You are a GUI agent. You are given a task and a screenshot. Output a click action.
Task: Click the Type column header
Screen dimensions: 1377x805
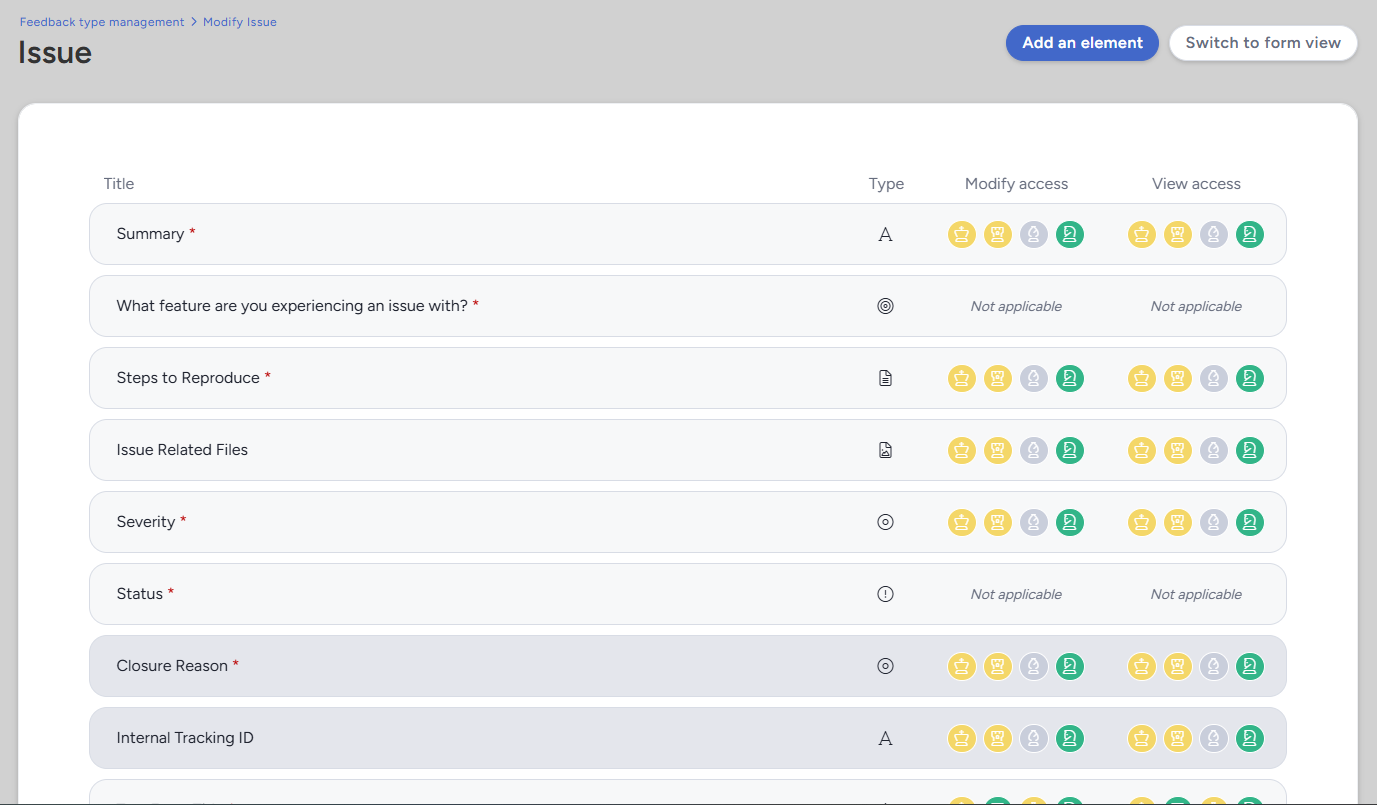(886, 184)
